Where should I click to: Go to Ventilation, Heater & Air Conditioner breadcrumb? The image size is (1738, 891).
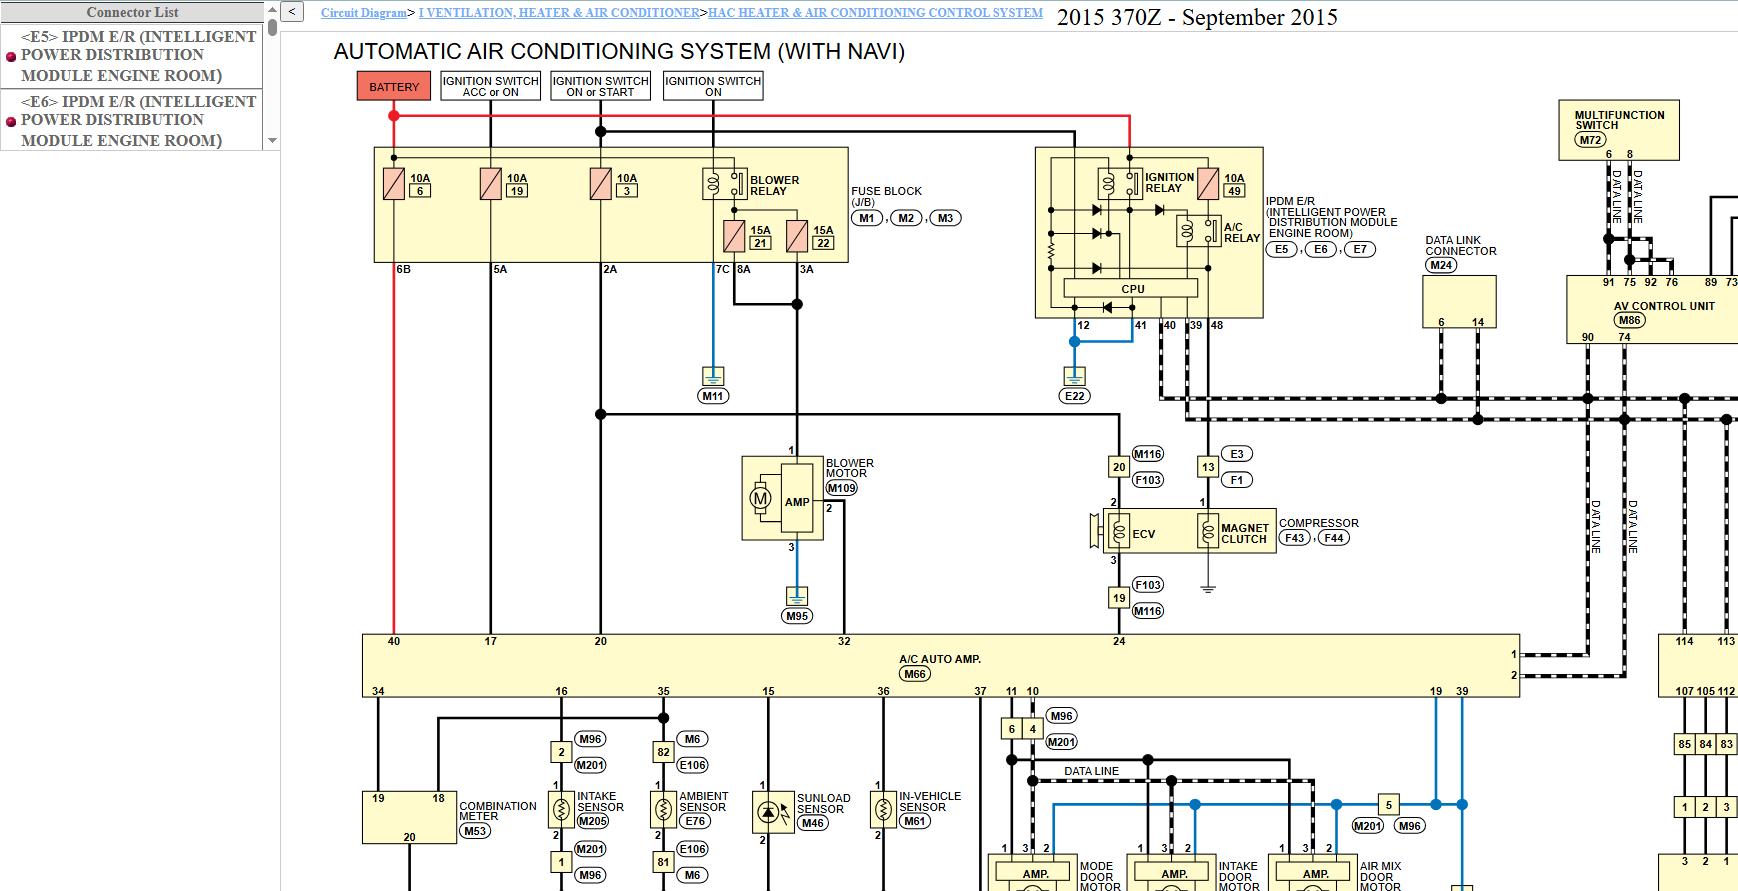click(x=560, y=13)
